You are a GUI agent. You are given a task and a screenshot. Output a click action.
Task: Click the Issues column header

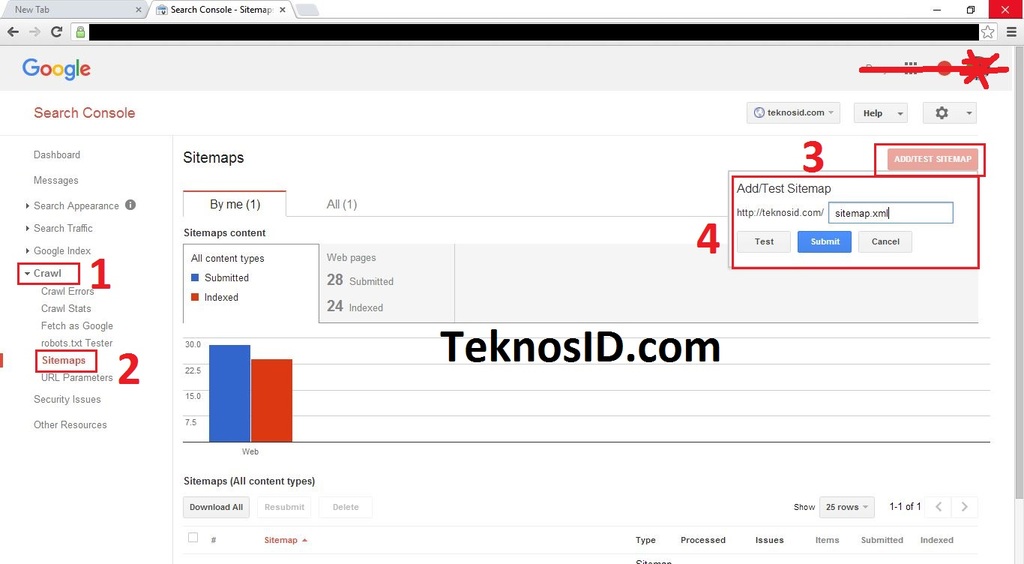769,540
